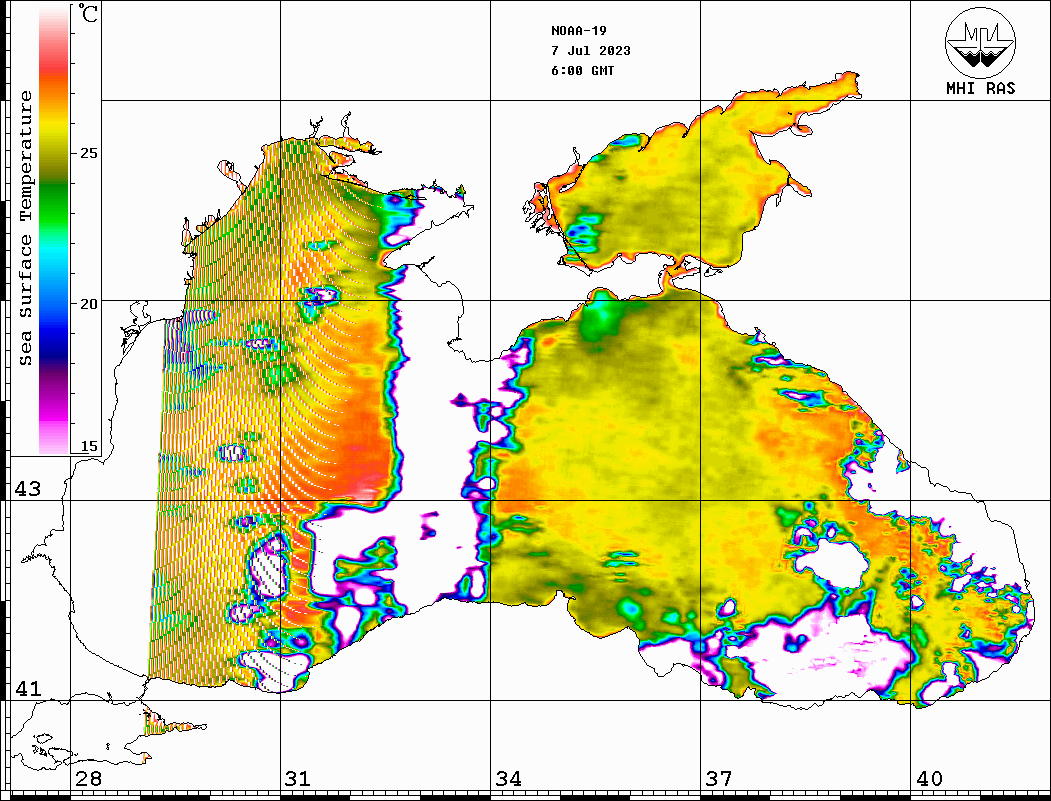Click the '25' tick on the temperature scale
Image resolution: width=1051 pixels, height=801 pixels.
88,153
